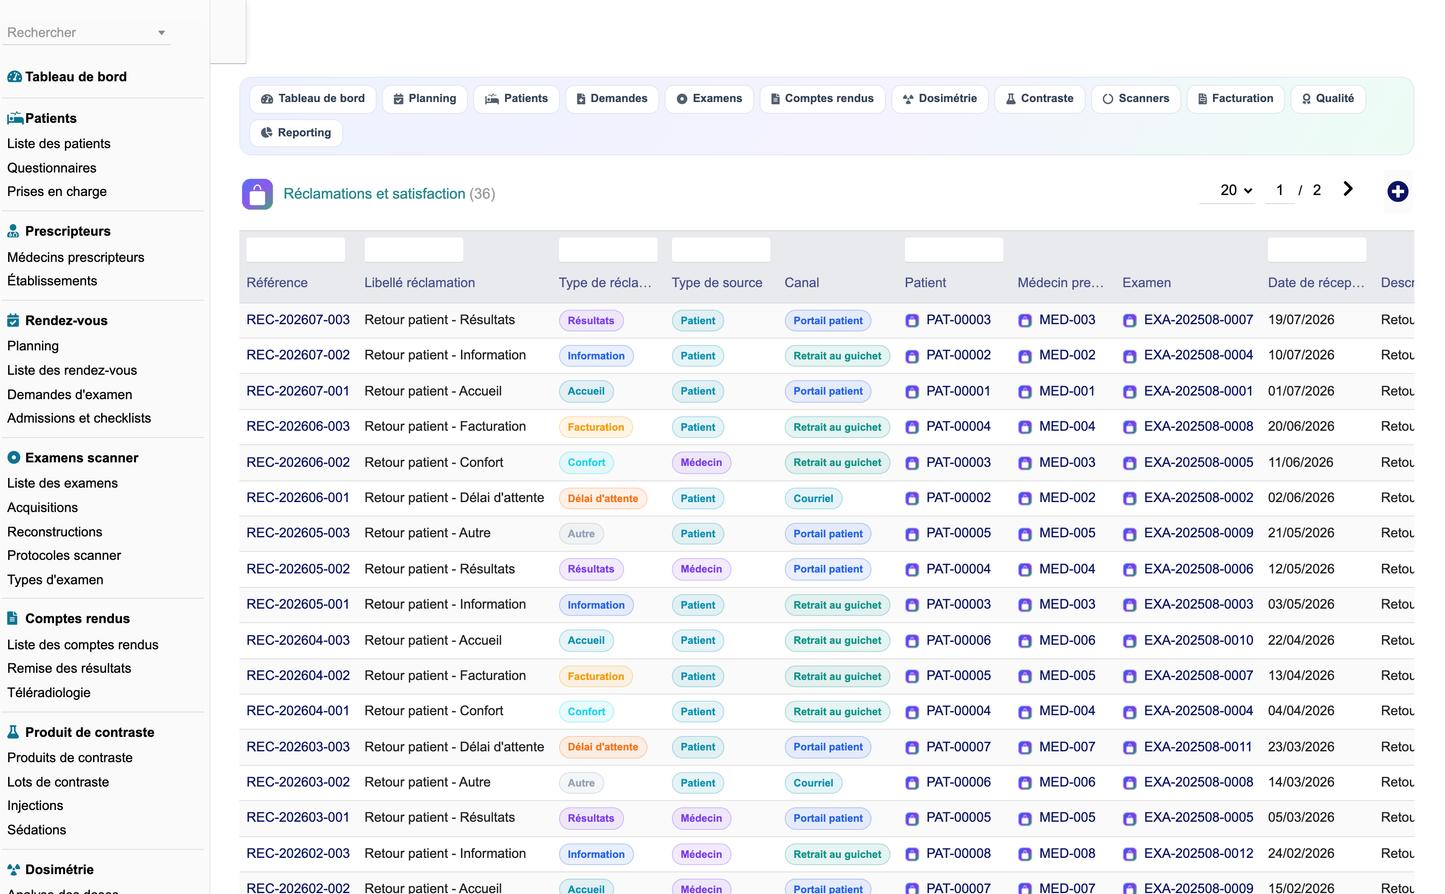Open exam link EXA-202508-0012

click(x=1198, y=854)
